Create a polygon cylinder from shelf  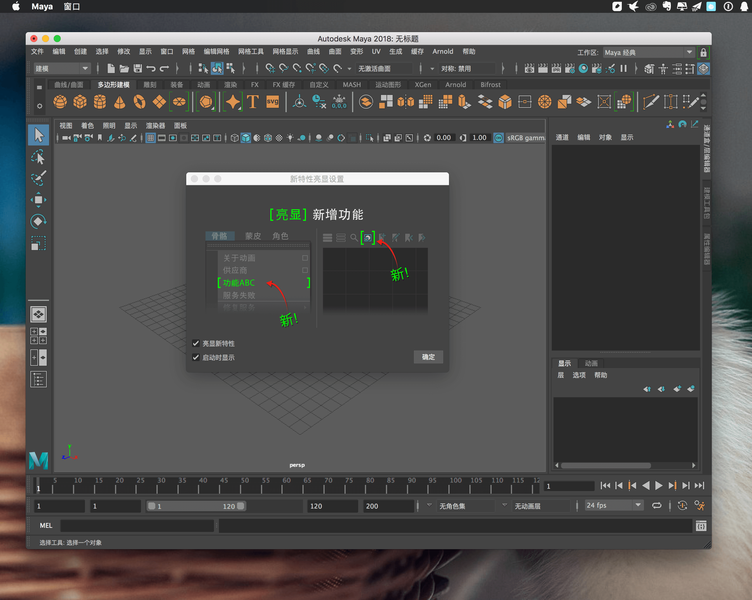(100, 102)
